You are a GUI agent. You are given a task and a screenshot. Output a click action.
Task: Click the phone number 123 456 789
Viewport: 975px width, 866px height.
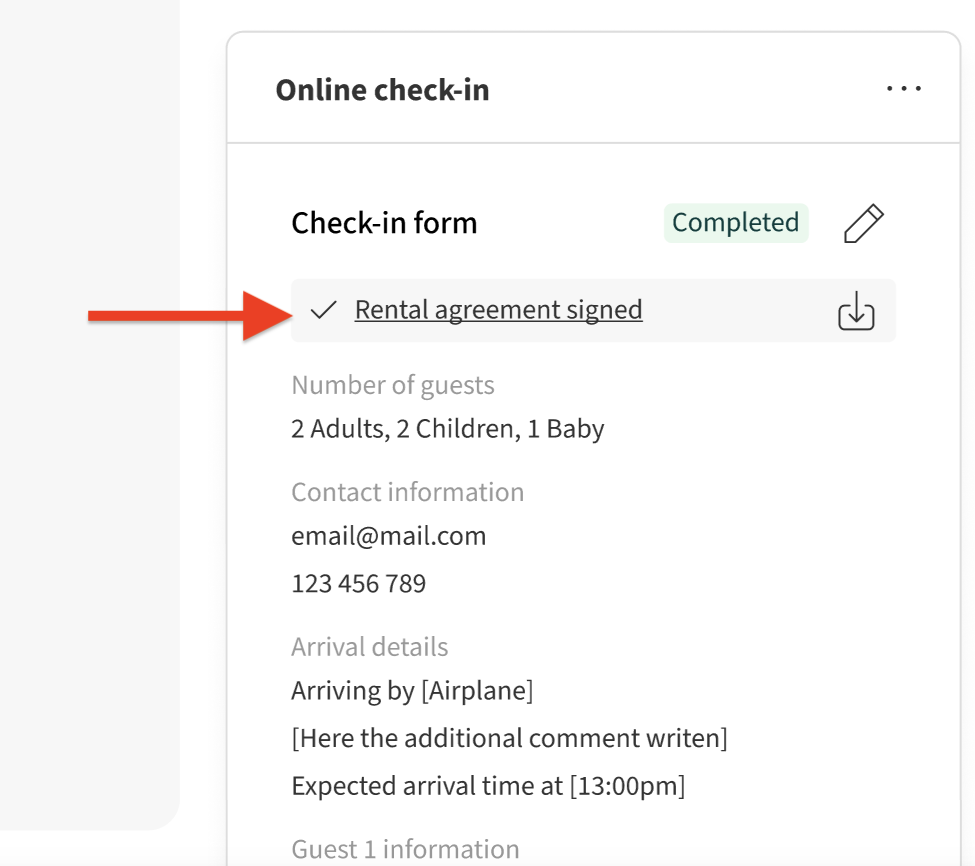click(x=358, y=583)
